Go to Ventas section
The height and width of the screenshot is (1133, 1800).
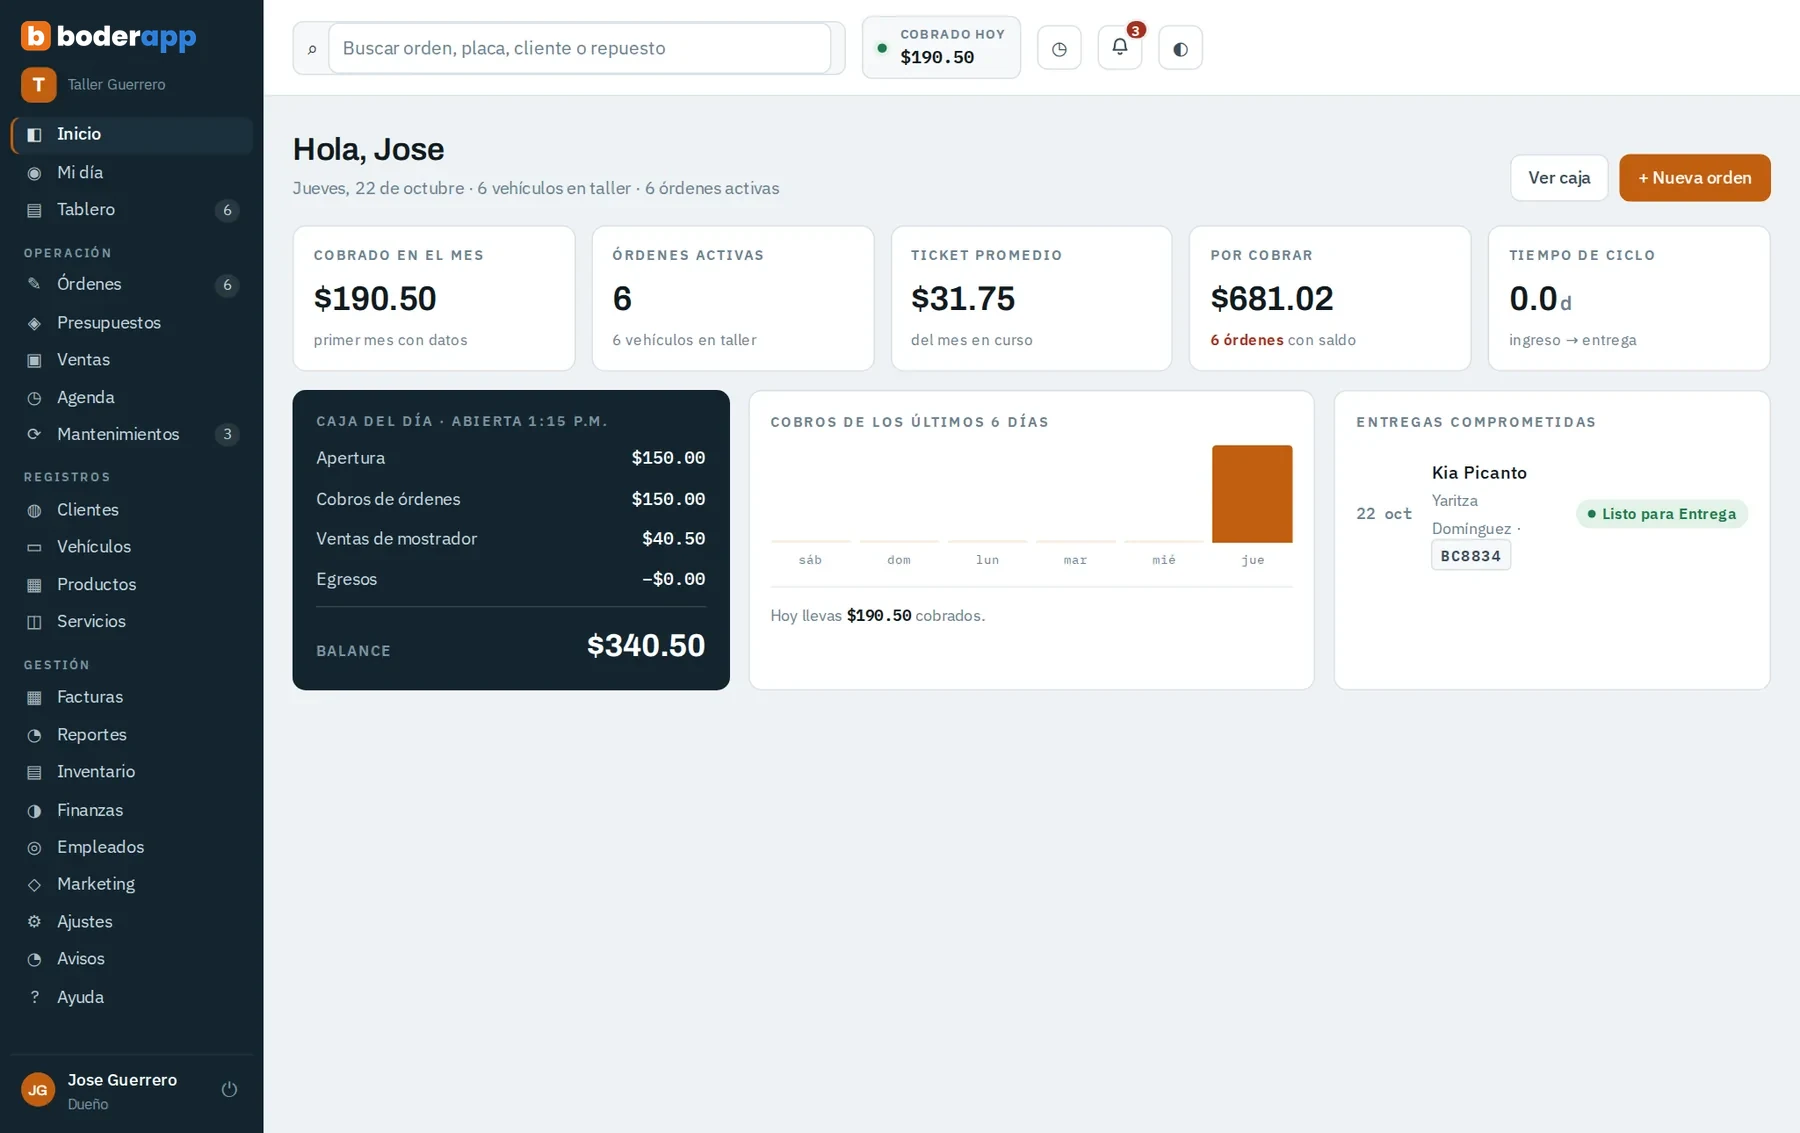[131, 360]
